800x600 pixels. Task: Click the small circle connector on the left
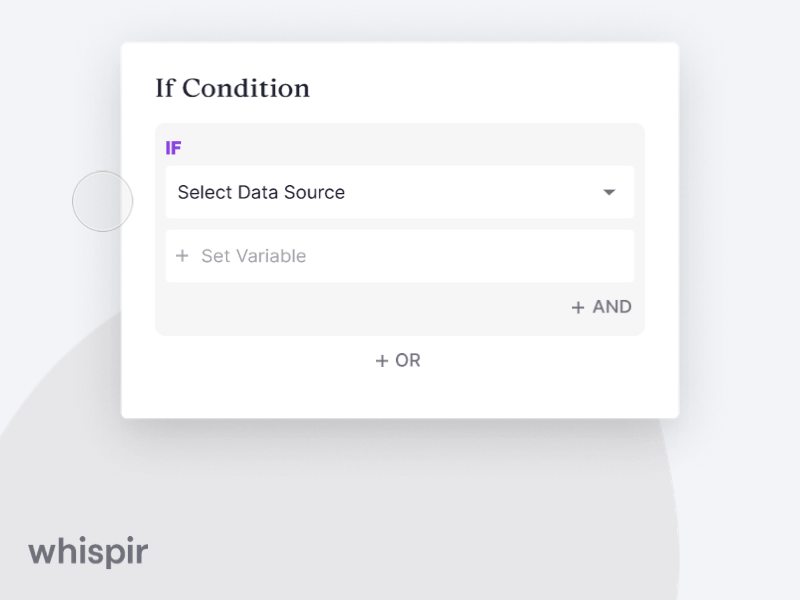click(103, 201)
